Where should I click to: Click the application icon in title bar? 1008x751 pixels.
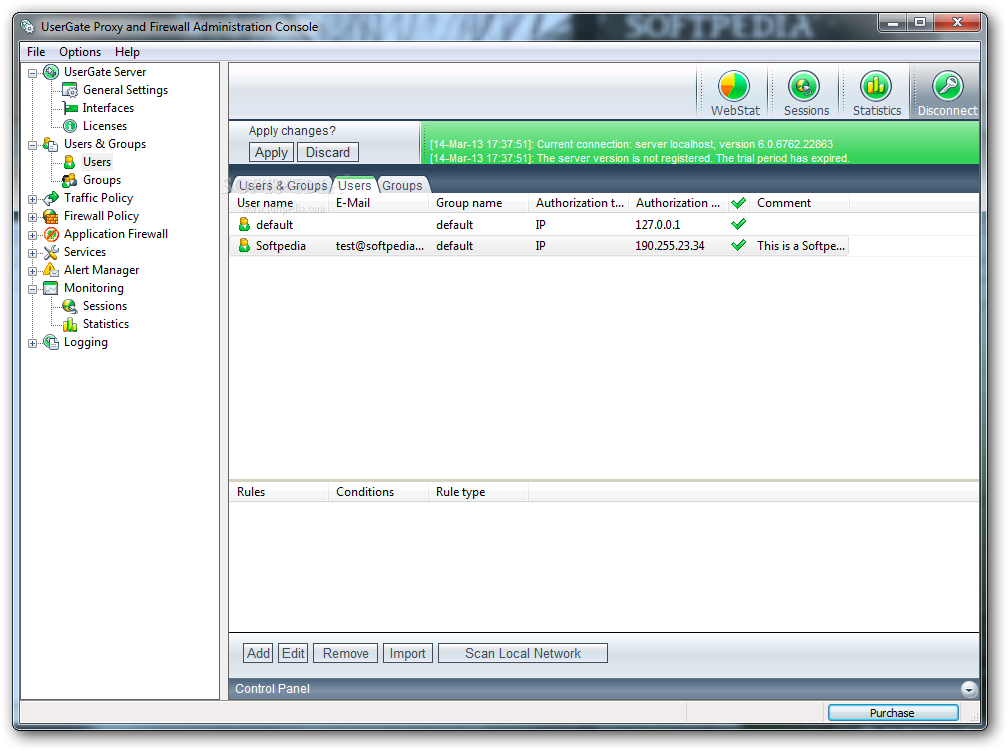(27, 26)
